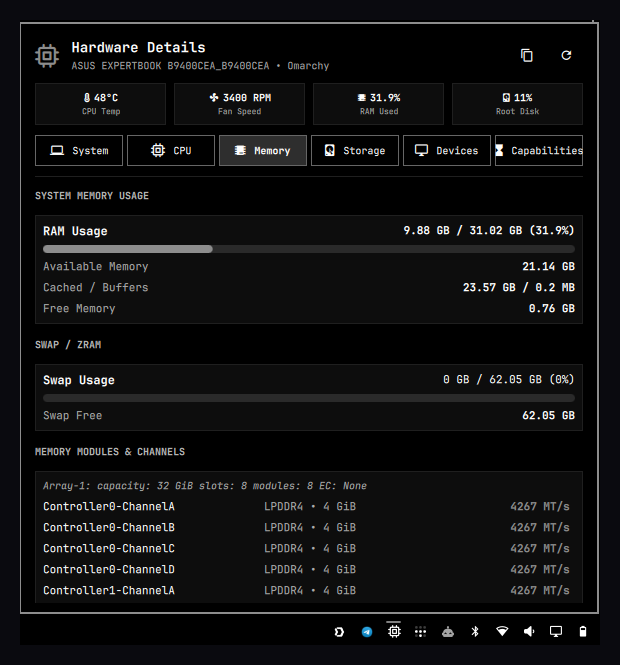620x665 pixels.
Task: Click the 23.57 GB / 0.2 MB value
Action: click(519, 288)
